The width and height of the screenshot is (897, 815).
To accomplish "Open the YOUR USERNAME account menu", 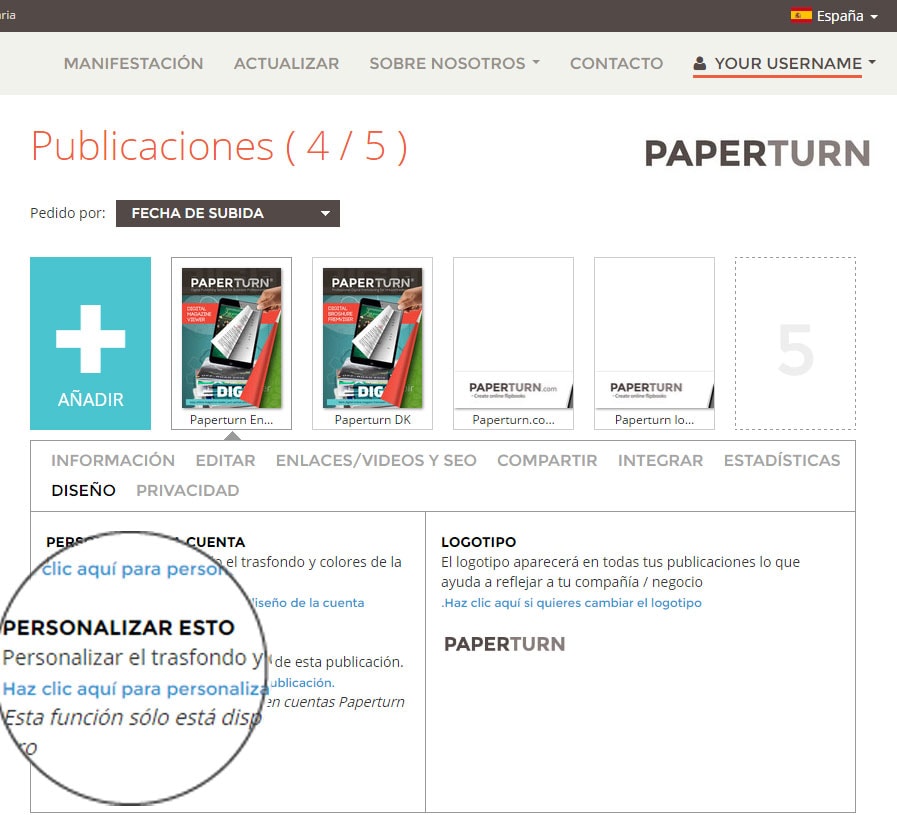I will [784, 63].
